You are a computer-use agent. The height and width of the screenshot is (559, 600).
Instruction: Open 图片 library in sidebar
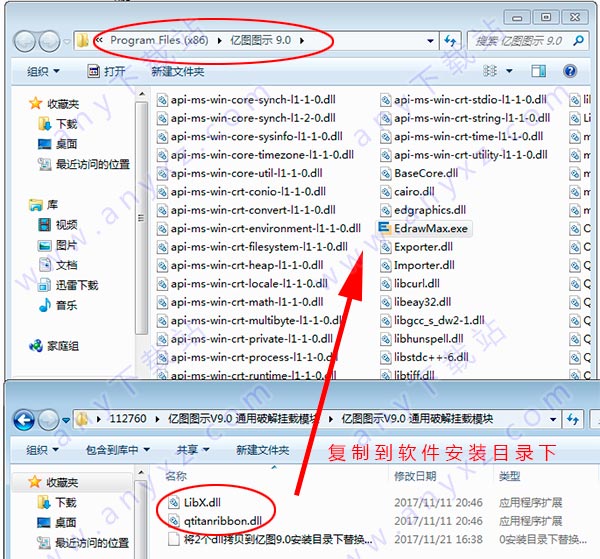click(x=58, y=245)
